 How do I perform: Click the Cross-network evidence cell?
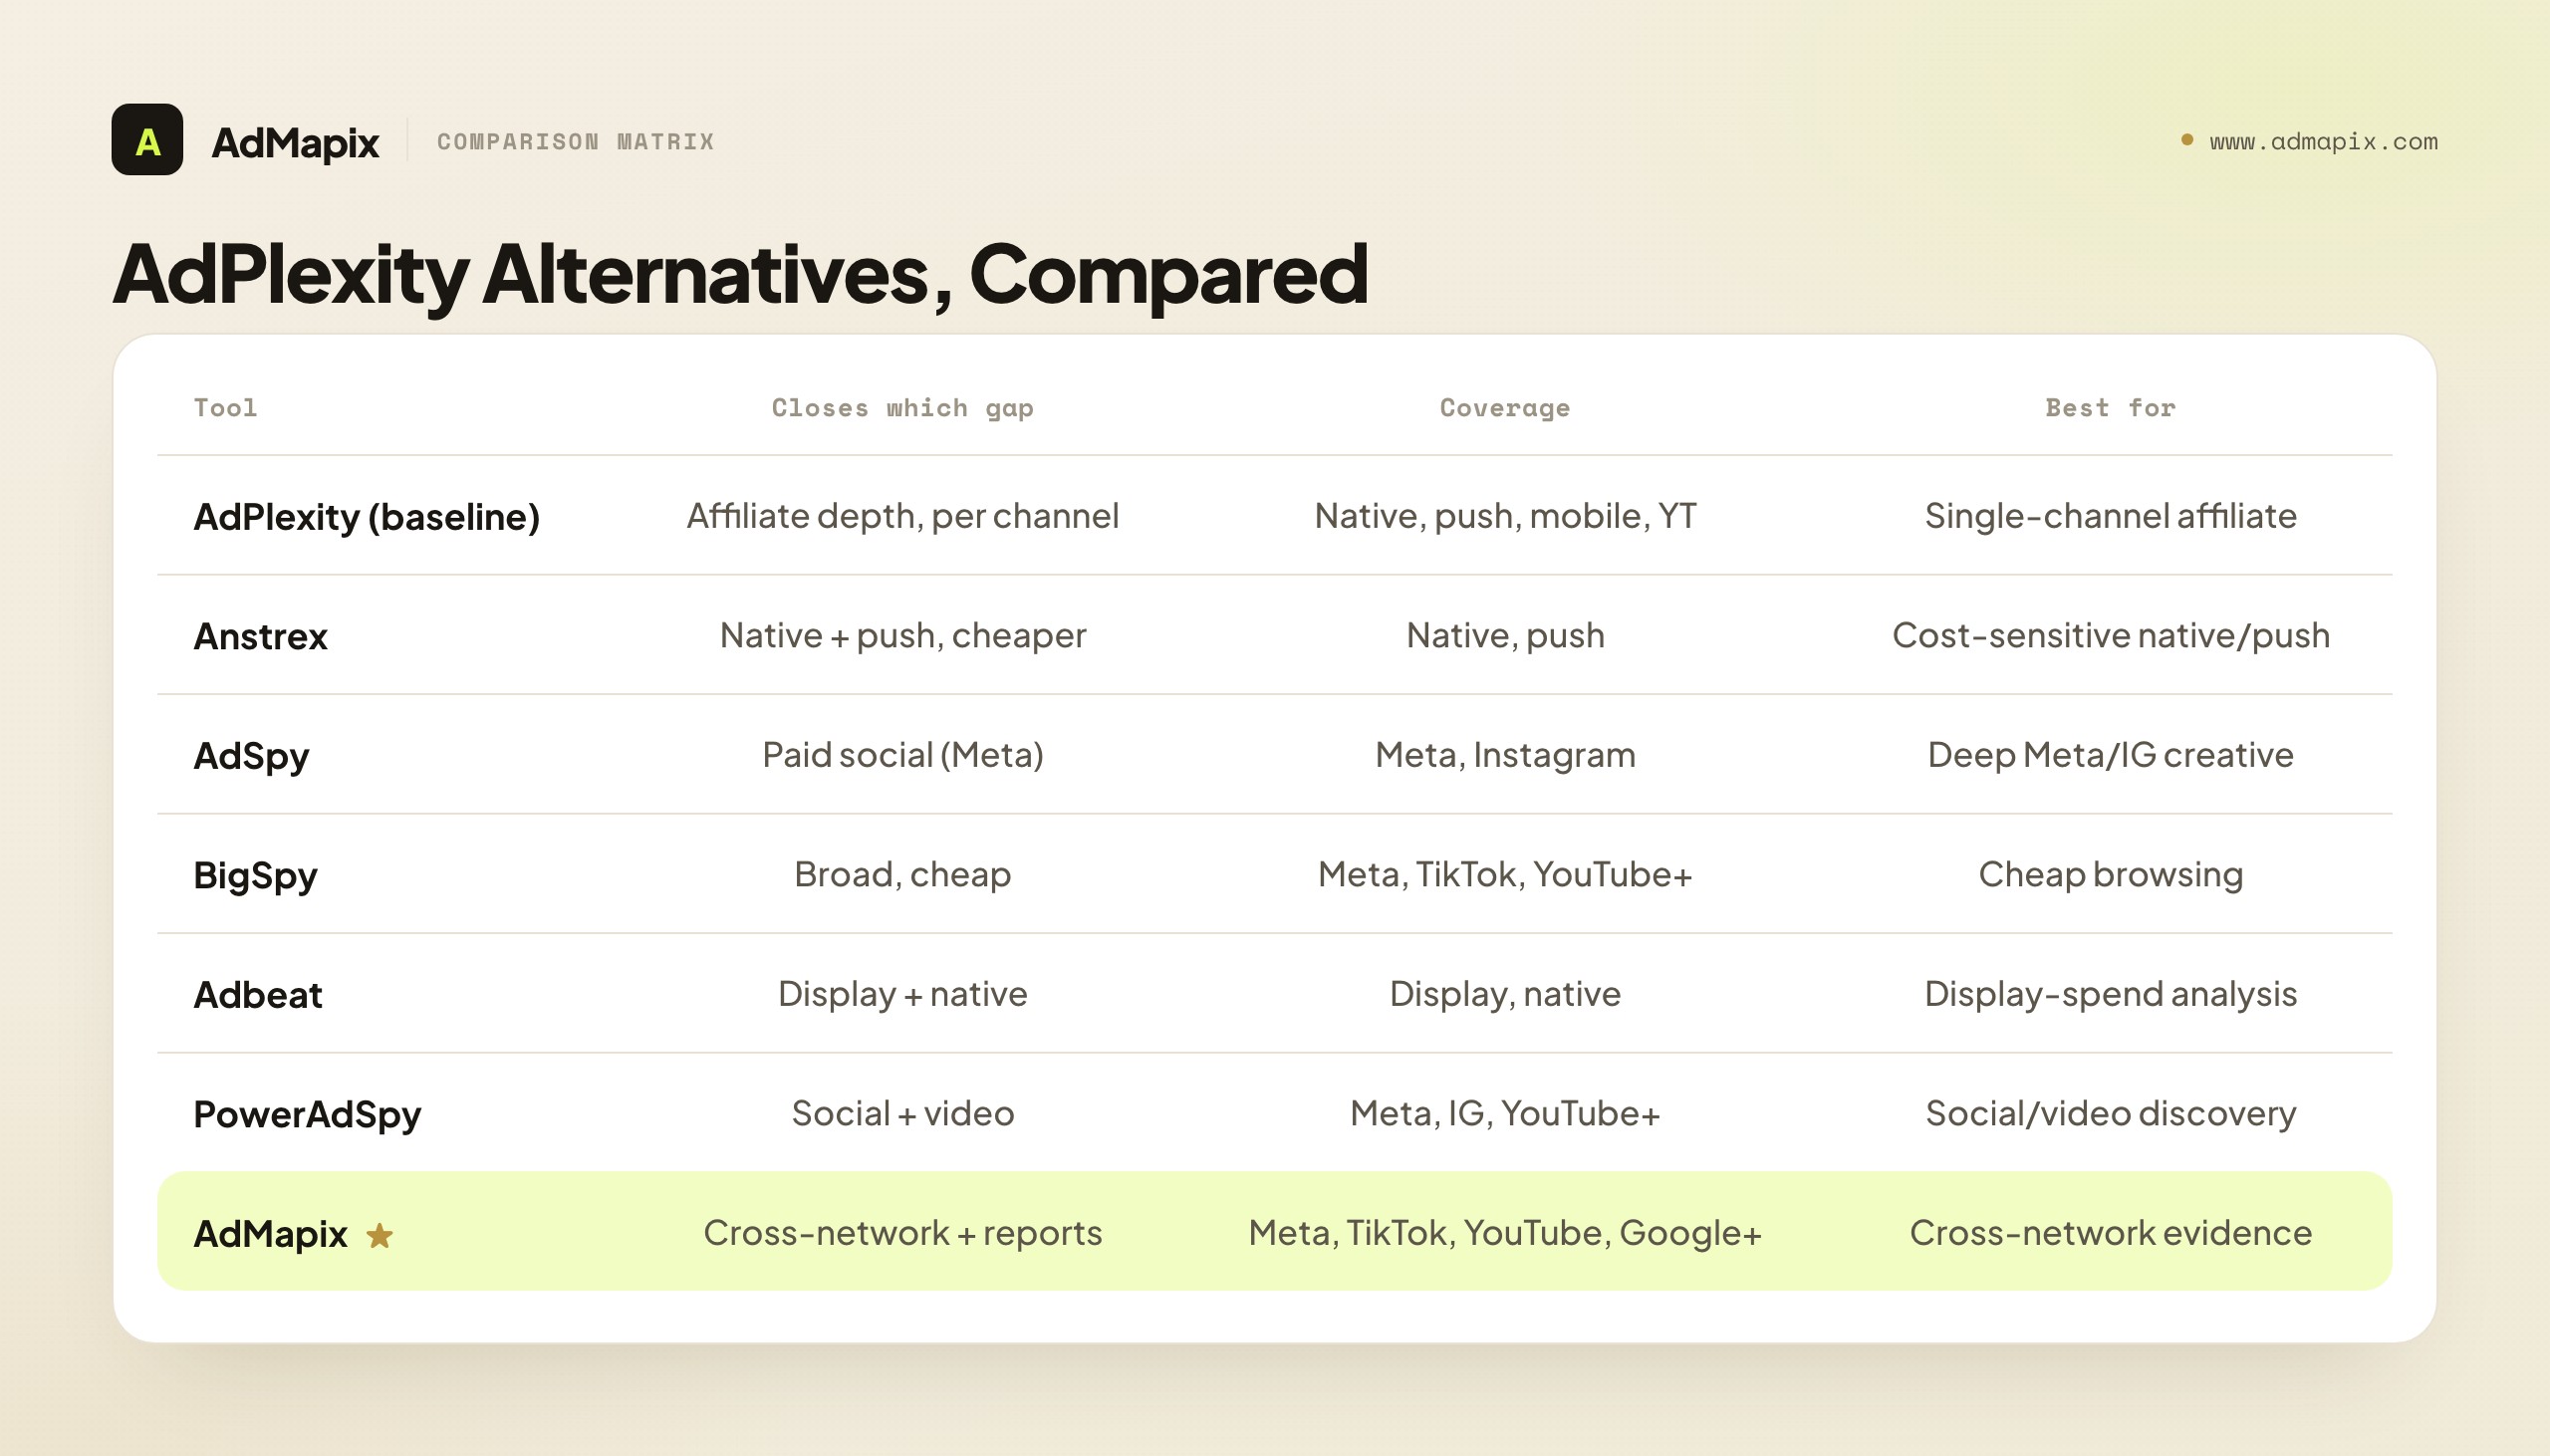pos(2110,1233)
